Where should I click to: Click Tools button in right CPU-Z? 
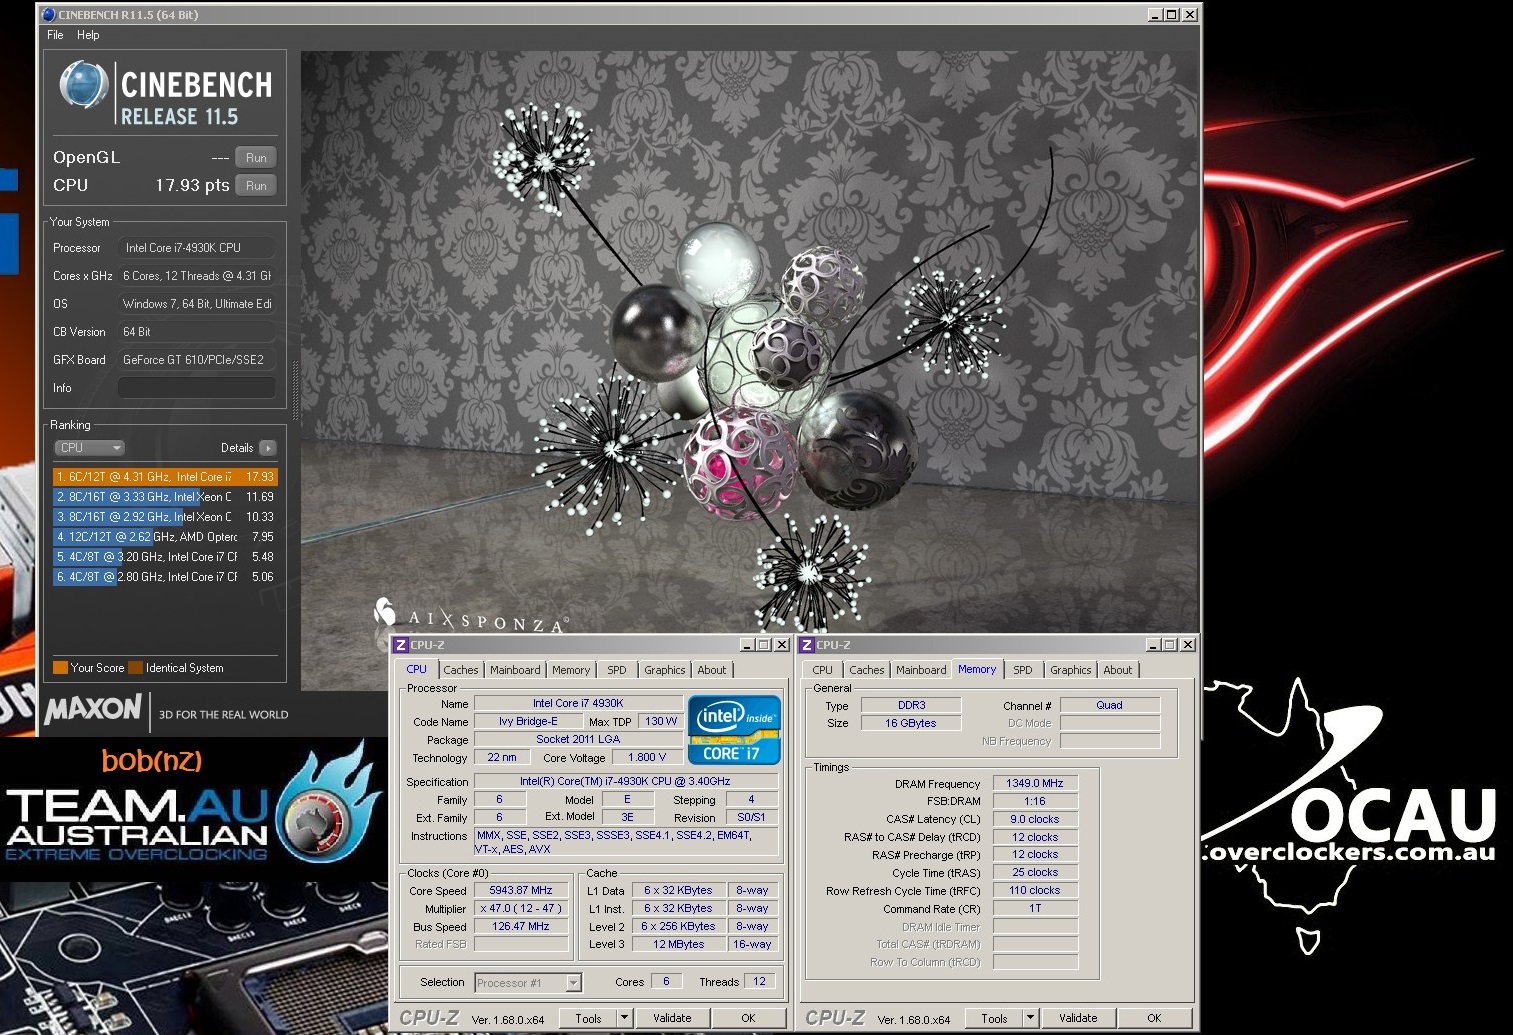(x=994, y=1018)
